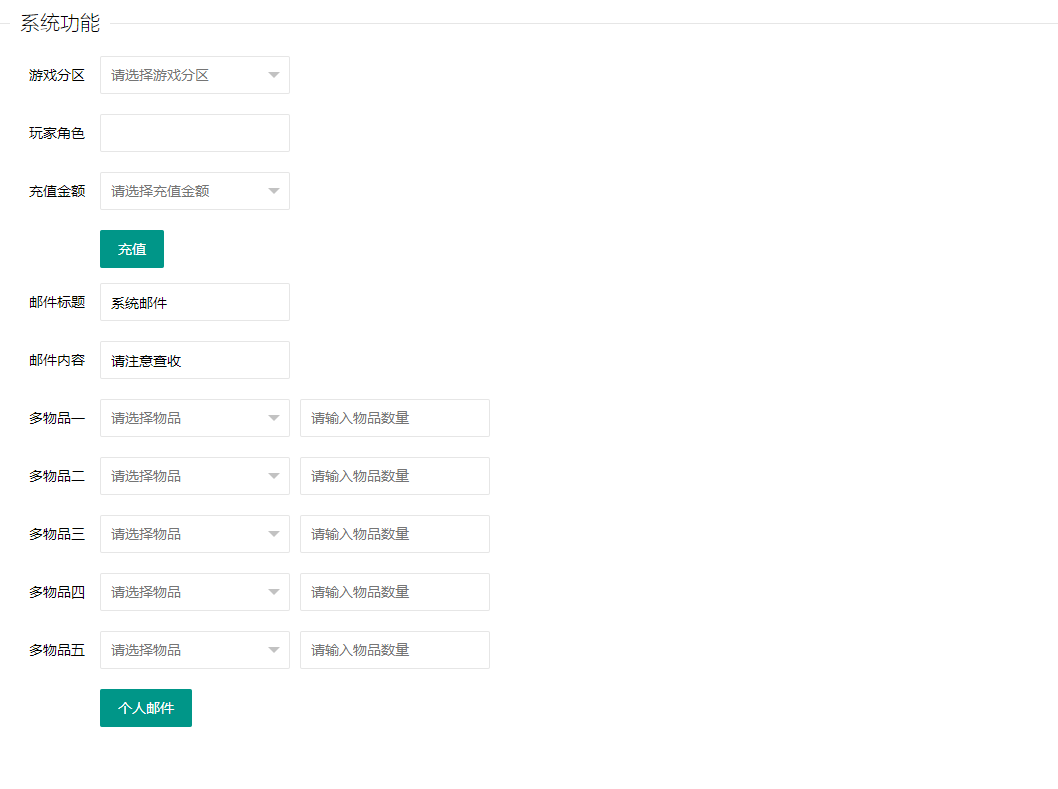Open the 多物品一 item dropdown

[185, 418]
